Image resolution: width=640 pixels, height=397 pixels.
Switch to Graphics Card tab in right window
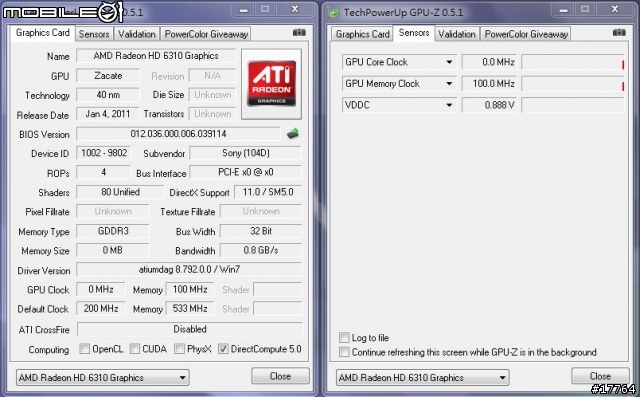coord(362,34)
